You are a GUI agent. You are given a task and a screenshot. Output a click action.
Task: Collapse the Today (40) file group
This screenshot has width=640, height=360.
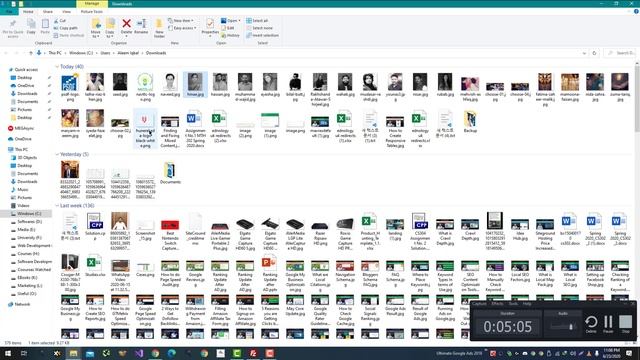(x=57, y=67)
